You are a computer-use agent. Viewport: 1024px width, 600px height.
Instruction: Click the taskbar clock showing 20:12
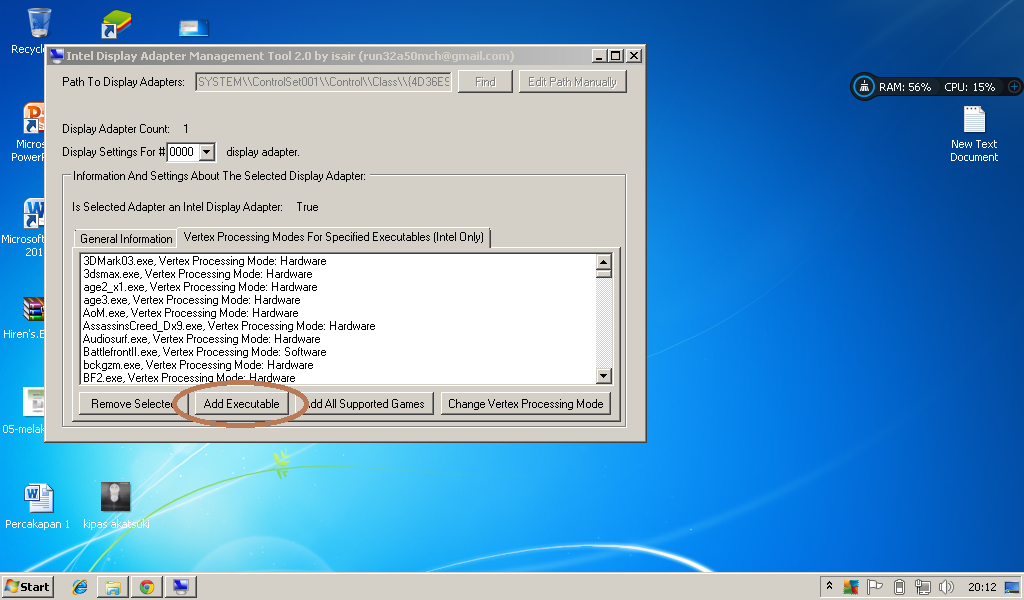[982, 587]
